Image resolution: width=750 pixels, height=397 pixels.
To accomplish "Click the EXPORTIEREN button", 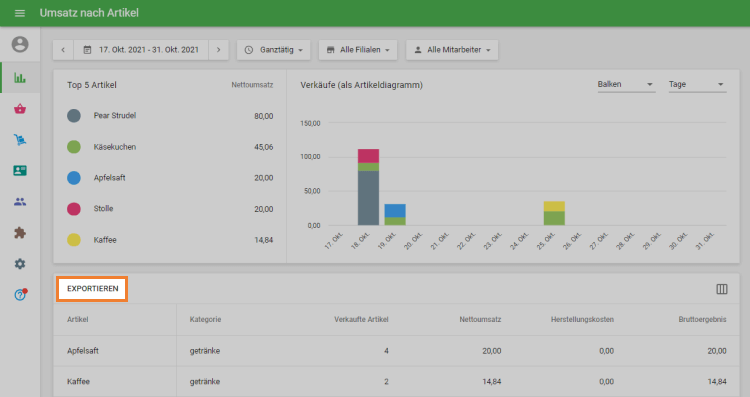I will coord(92,289).
